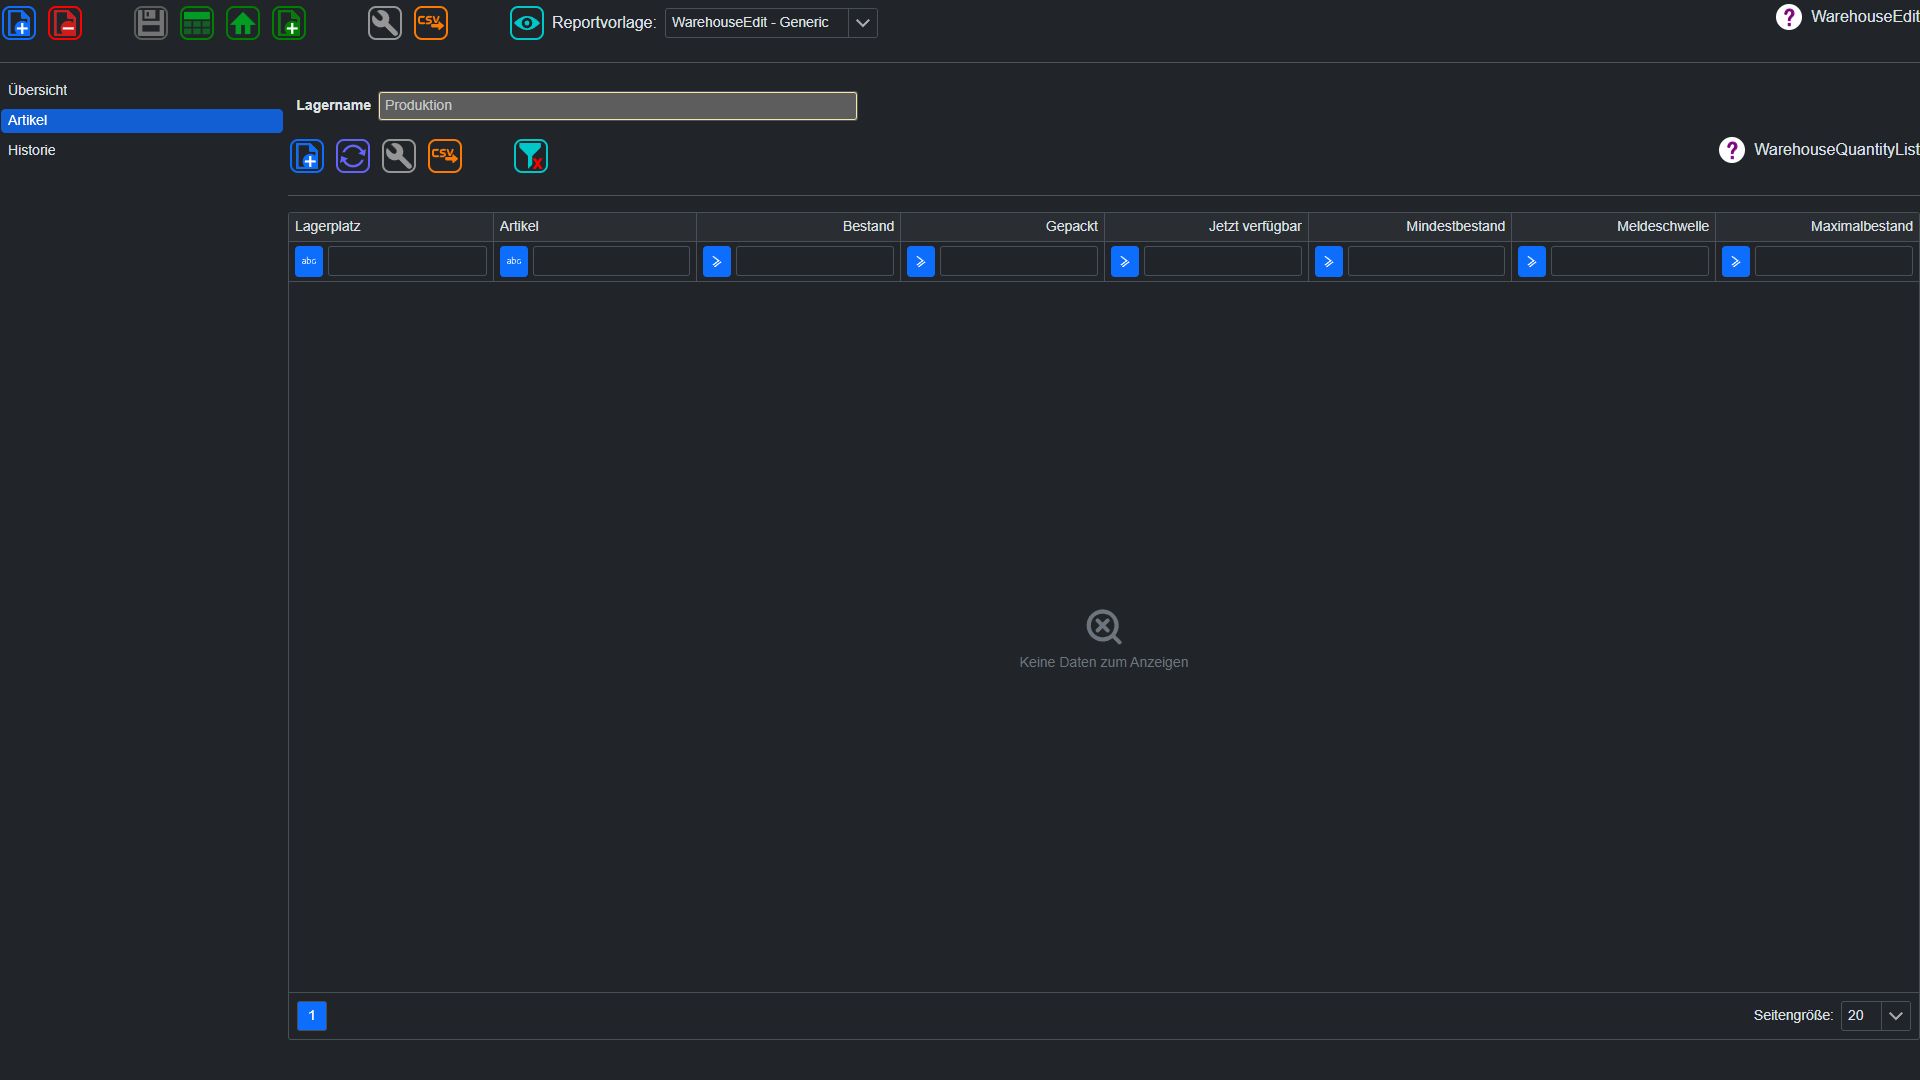Refresh the warehouse quantity list
1920x1080 pixels.
[353, 156]
